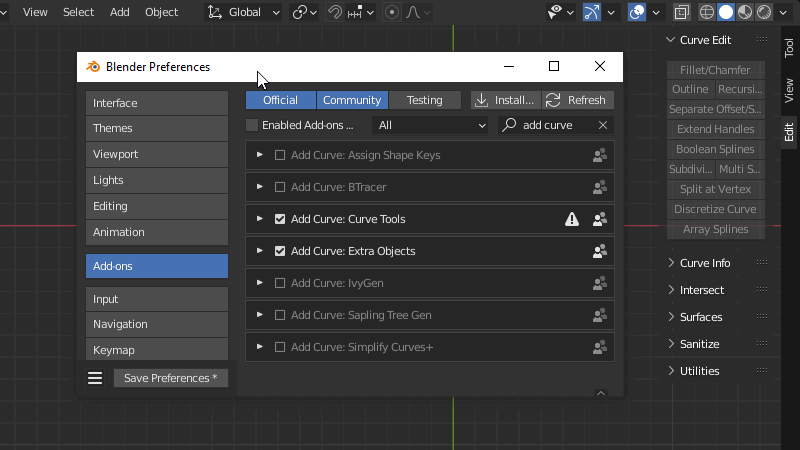Screen dimensions: 800x450
Task: Click community icon on Curve Tools row
Action: 600,219
